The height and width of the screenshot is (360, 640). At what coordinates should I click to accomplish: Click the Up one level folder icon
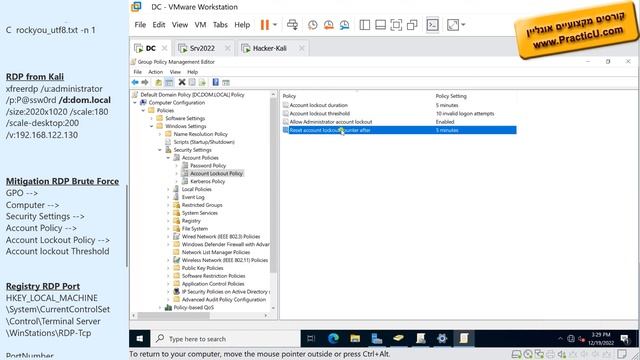159,82
